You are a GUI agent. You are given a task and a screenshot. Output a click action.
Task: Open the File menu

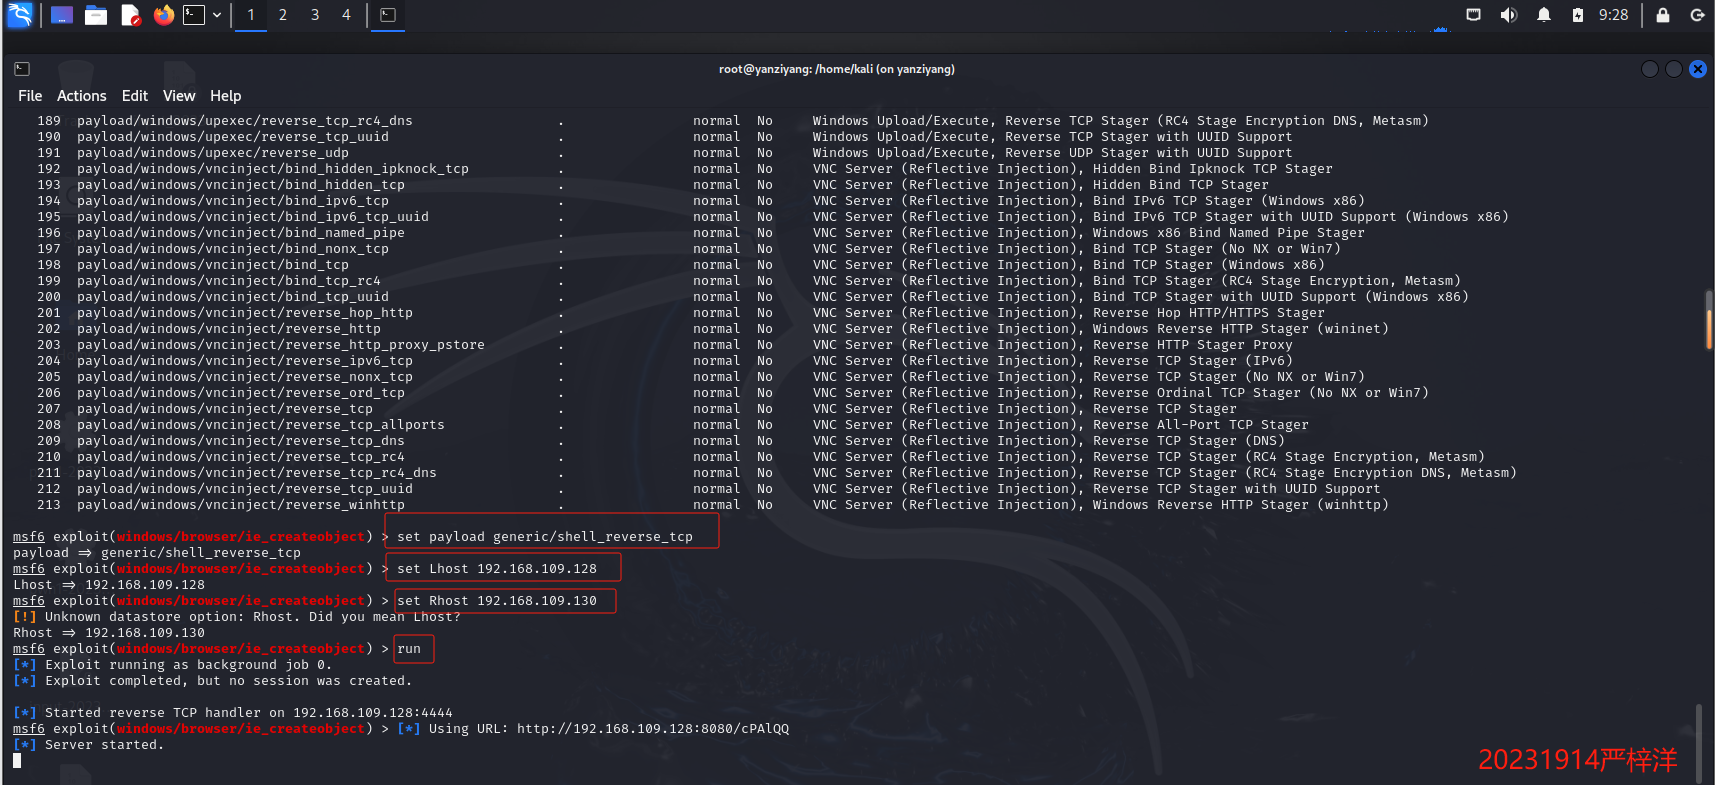(x=30, y=96)
